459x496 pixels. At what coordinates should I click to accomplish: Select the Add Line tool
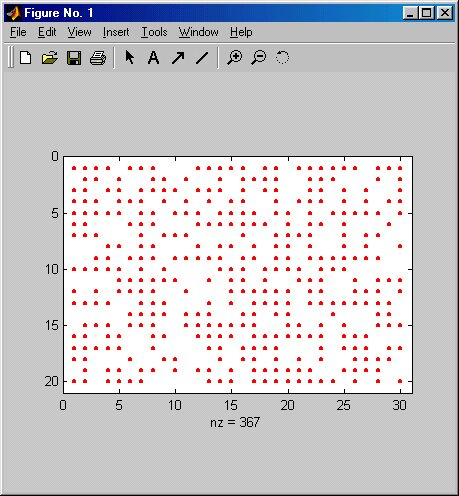(x=202, y=58)
